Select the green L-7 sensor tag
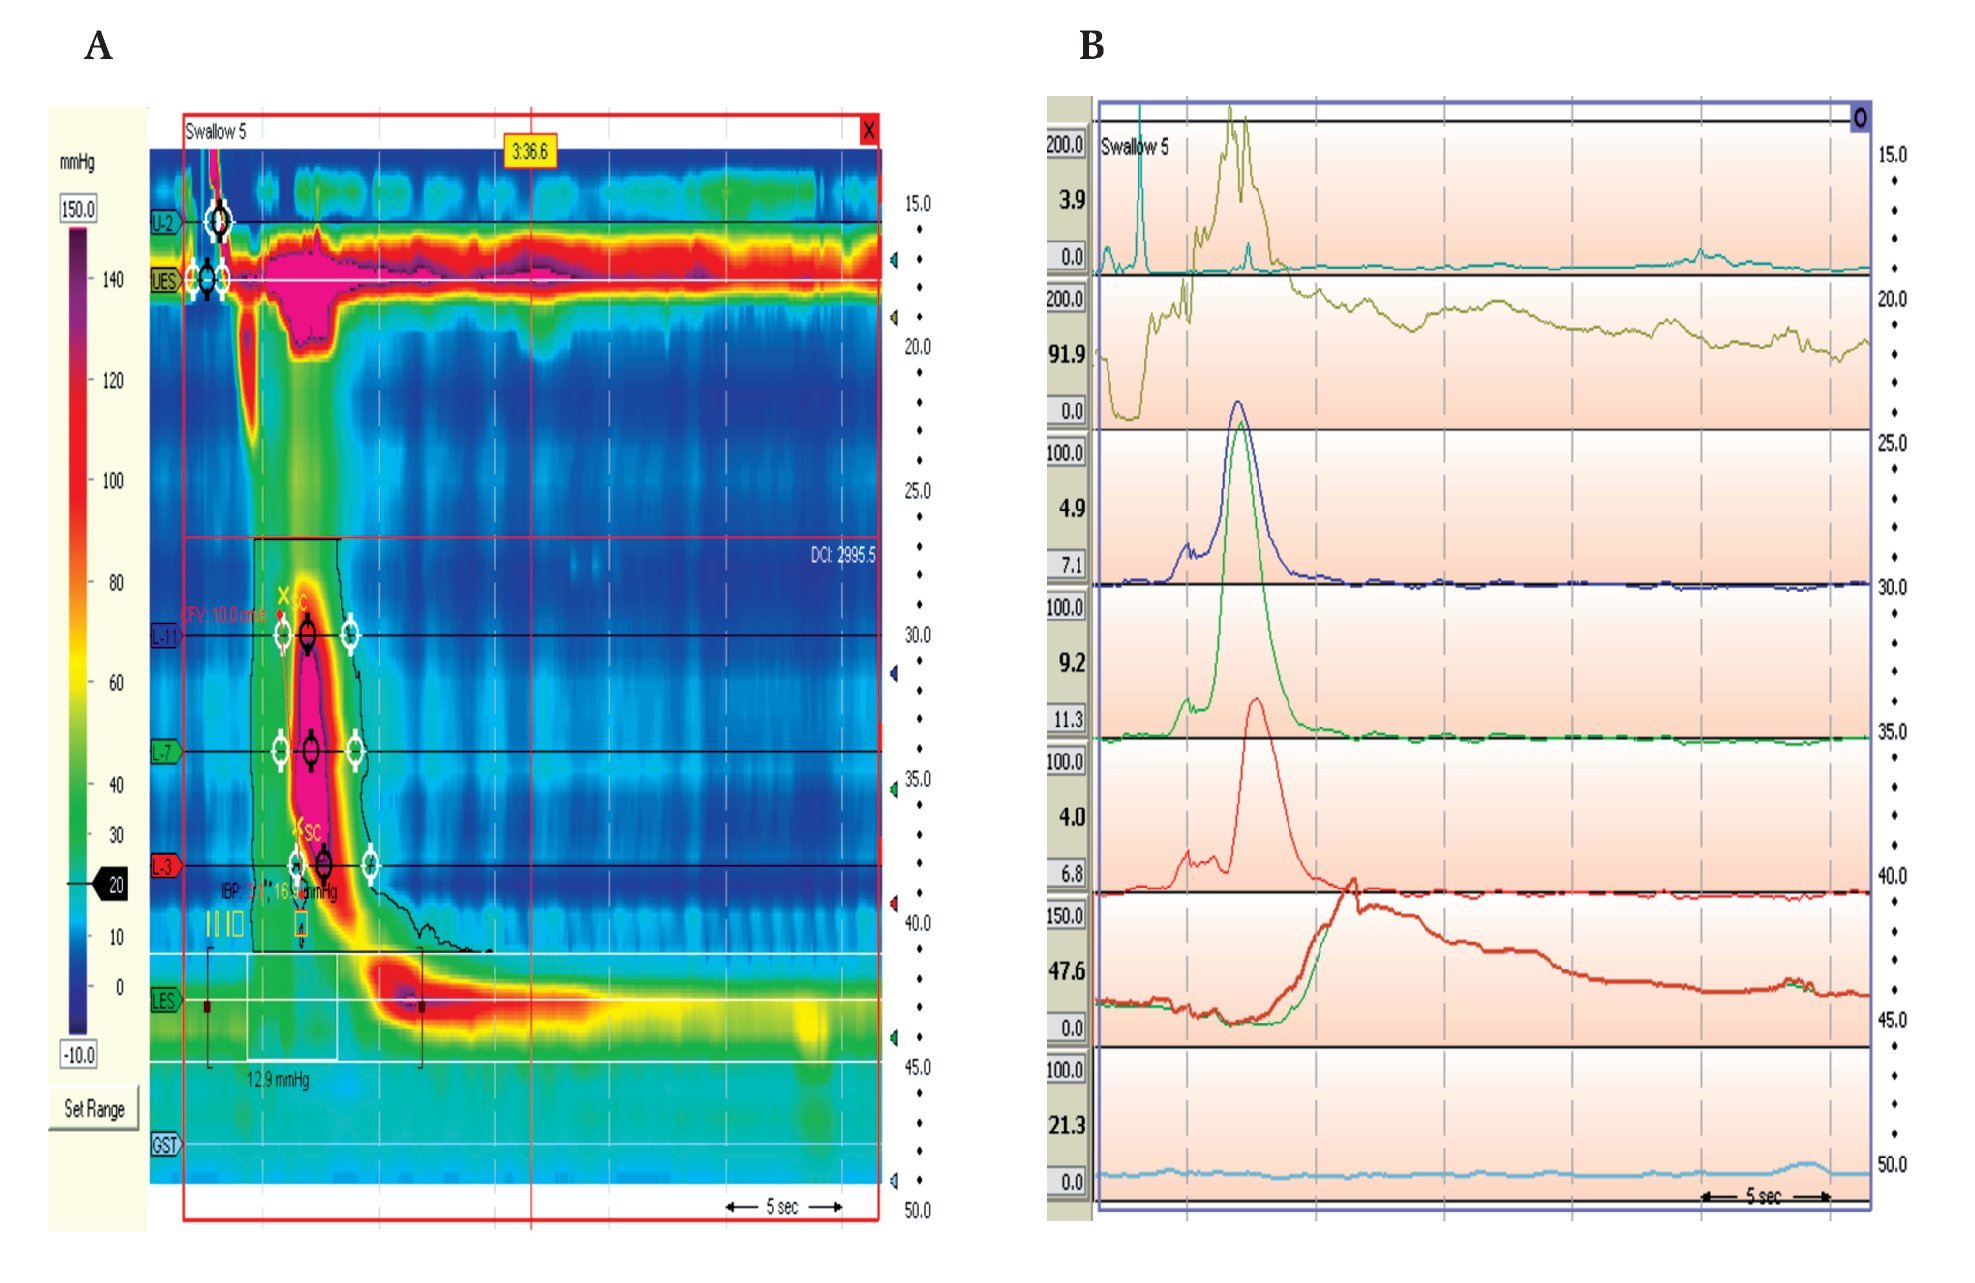The height and width of the screenshot is (1283, 1975). [165, 752]
